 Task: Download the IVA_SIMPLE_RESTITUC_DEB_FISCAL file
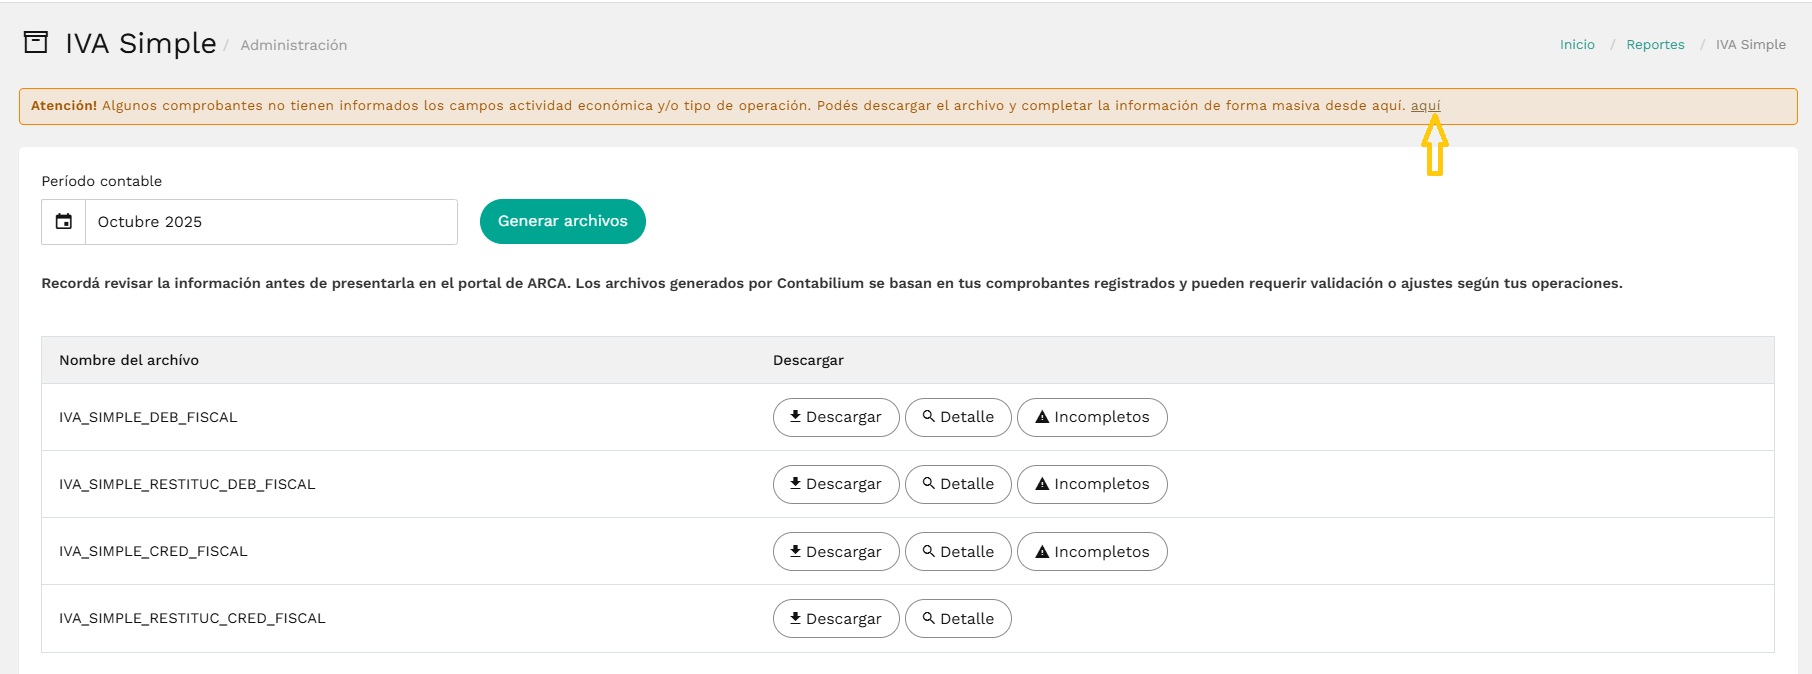pos(836,484)
